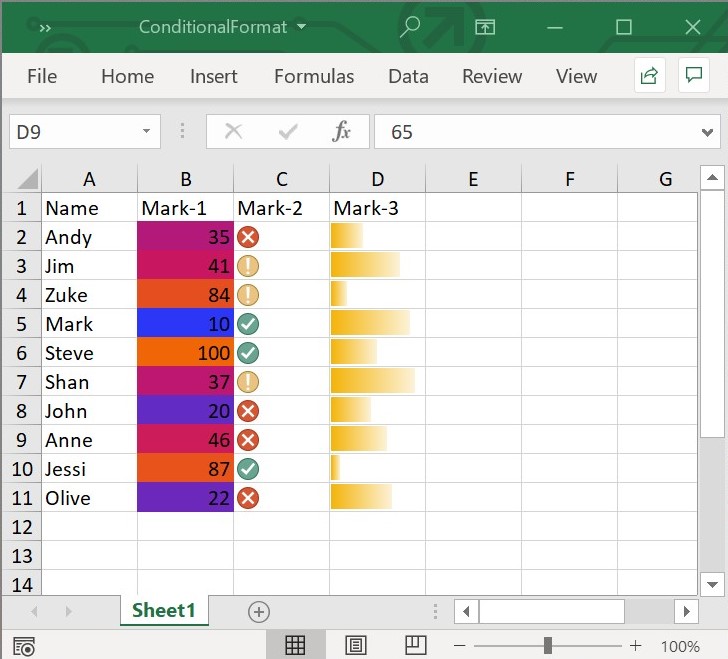This screenshot has width=728, height=659.
Task: Expand the Name Box dropdown
Action: click(x=146, y=132)
